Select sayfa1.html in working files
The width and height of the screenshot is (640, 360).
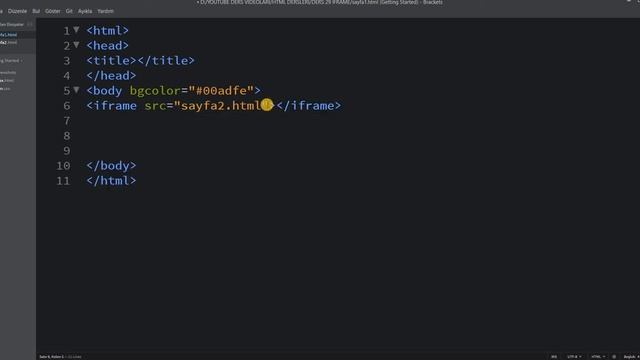9,35
